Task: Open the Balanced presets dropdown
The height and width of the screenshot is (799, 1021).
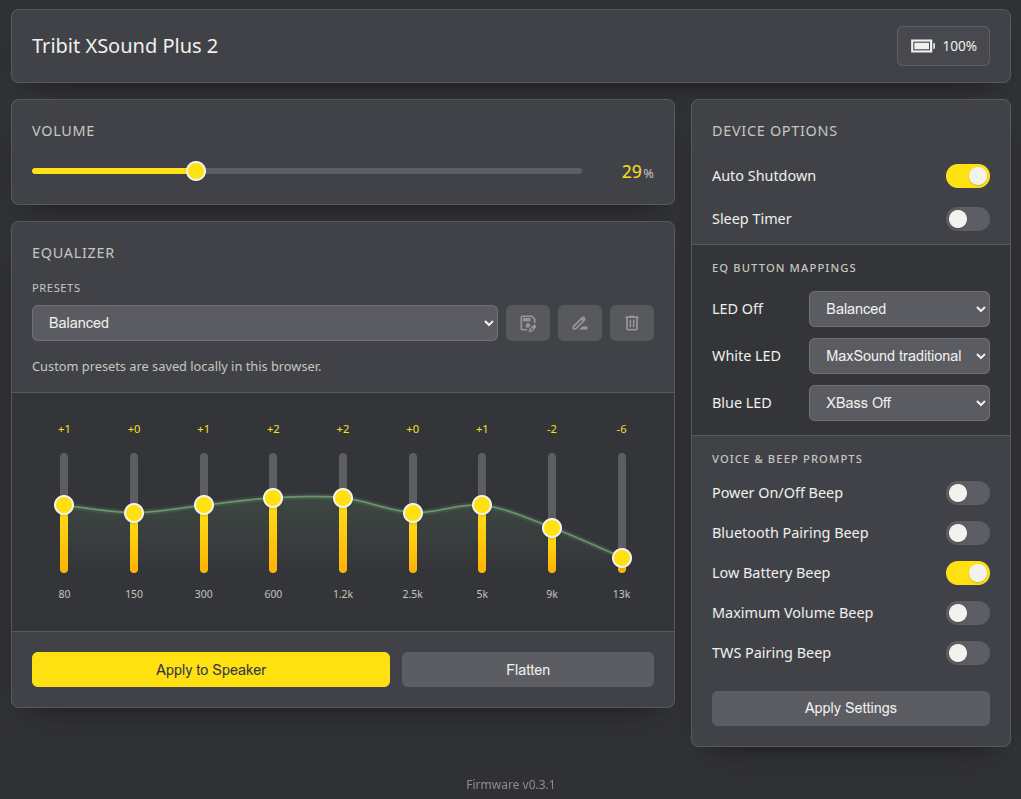Action: coord(264,323)
